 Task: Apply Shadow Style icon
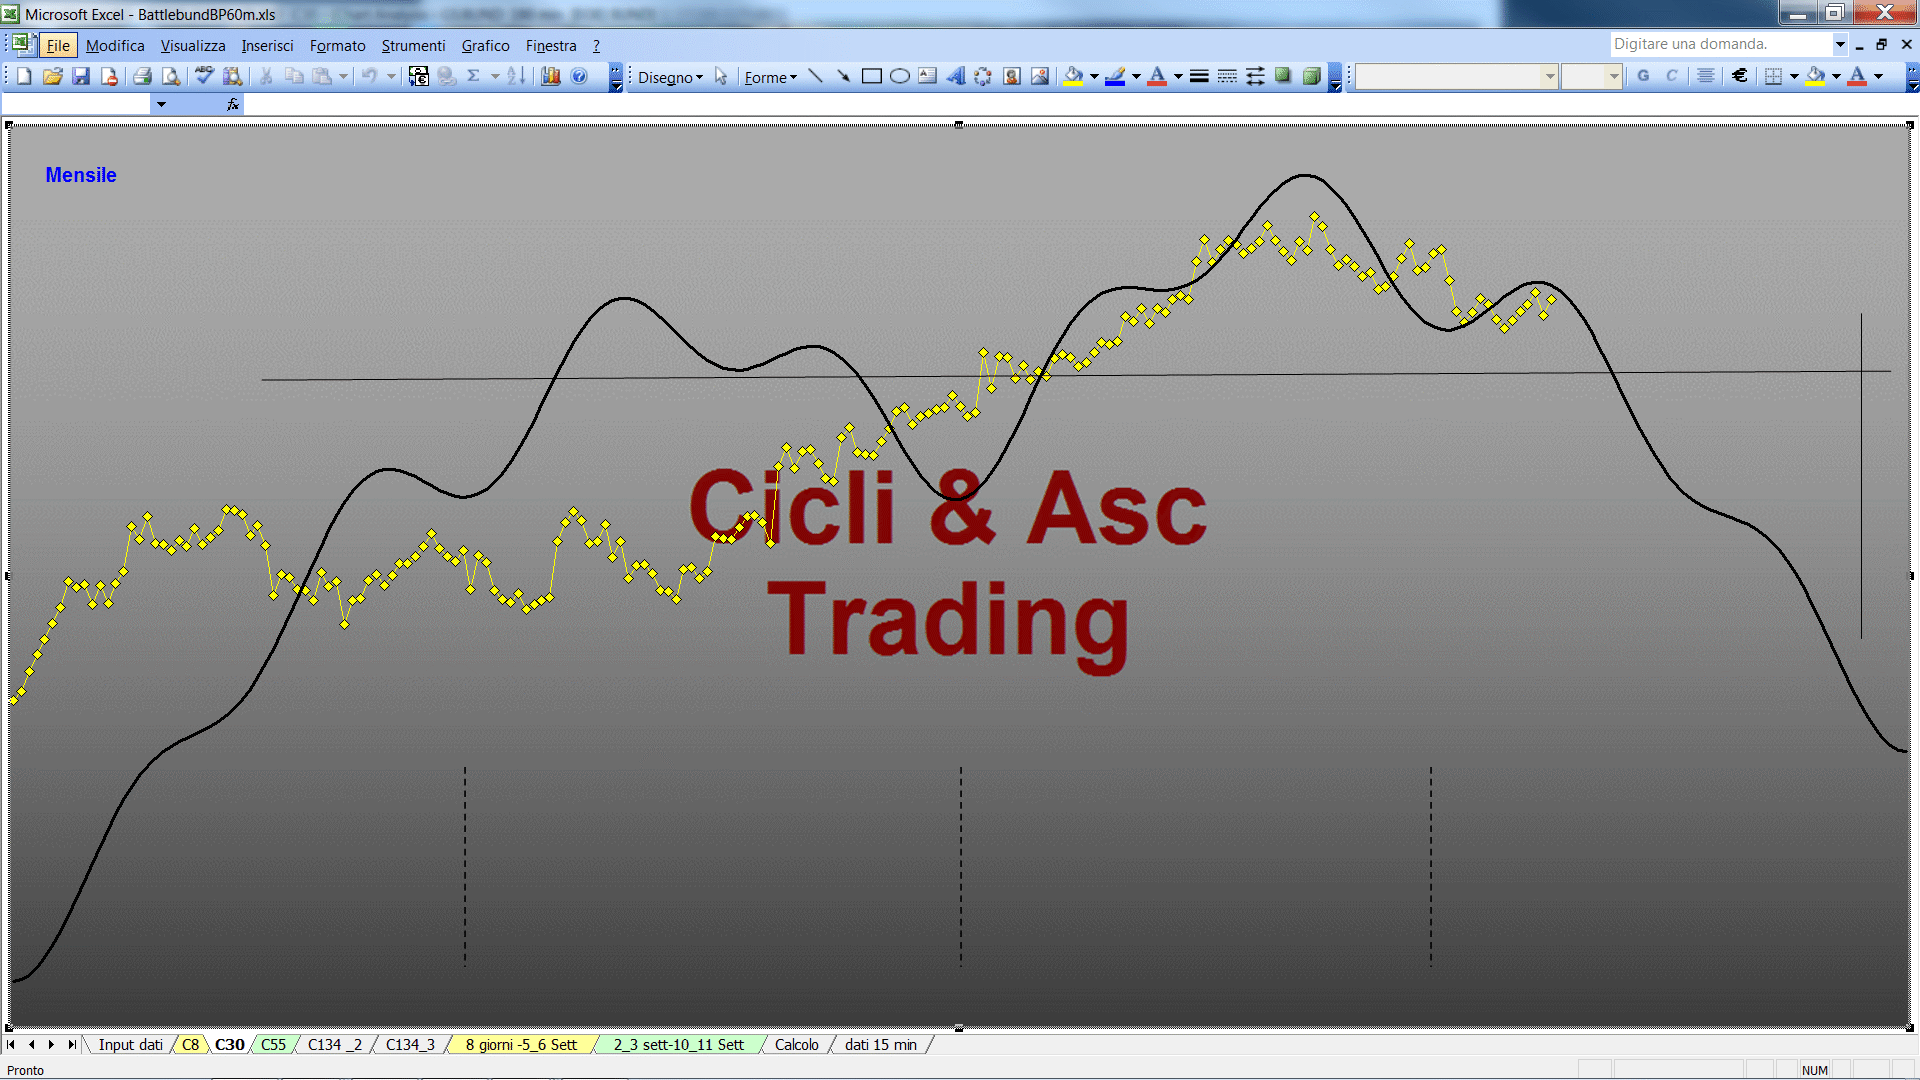1283,76
